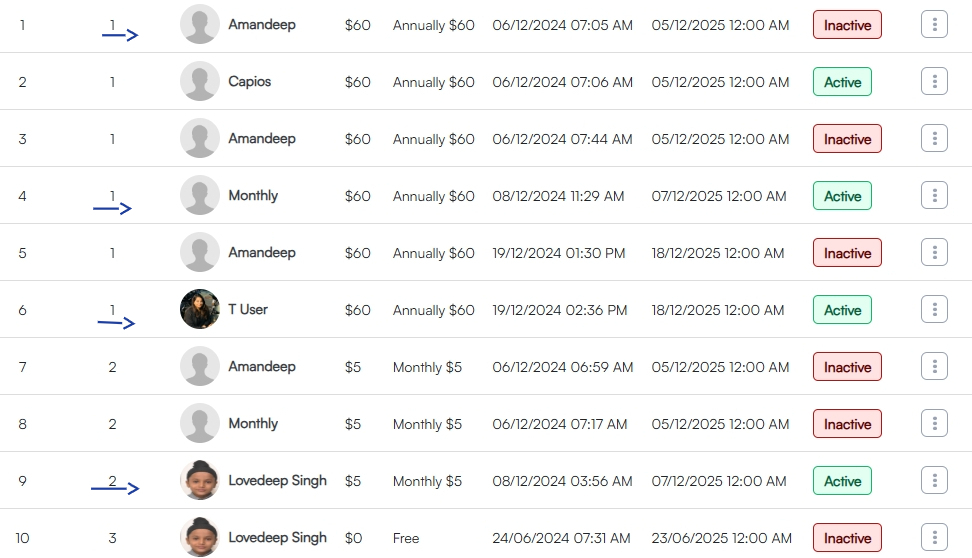Click Lovedeep Singh name in row 10
972x558 pixels.
click(x=277, y=538)
